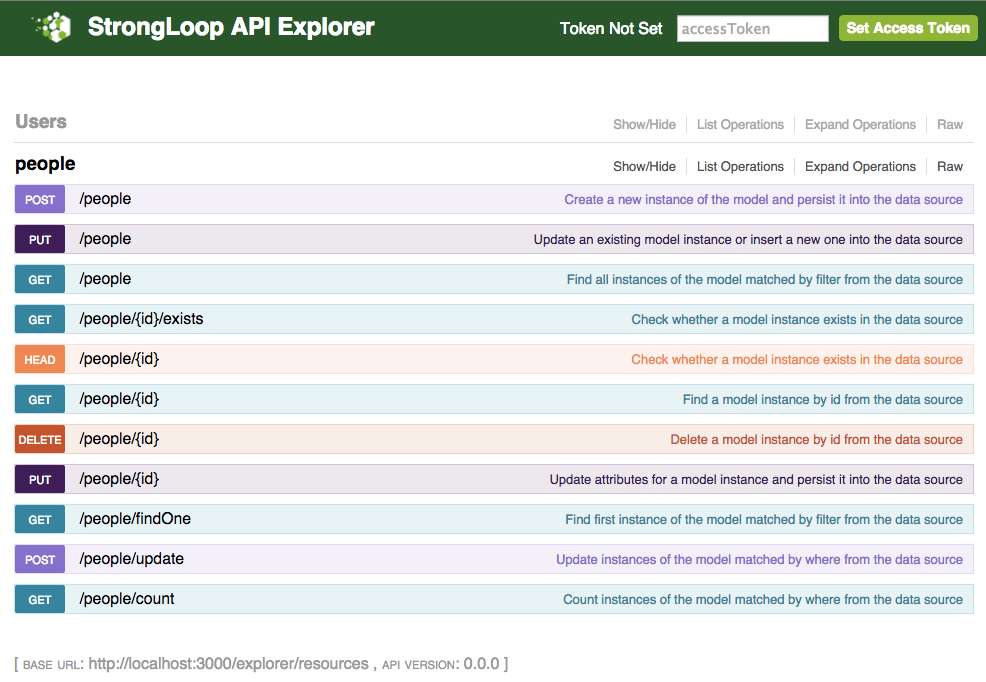Click the POST badge for /people
The width and height of the screenshot is (986, 682).
tap(39, 199)
